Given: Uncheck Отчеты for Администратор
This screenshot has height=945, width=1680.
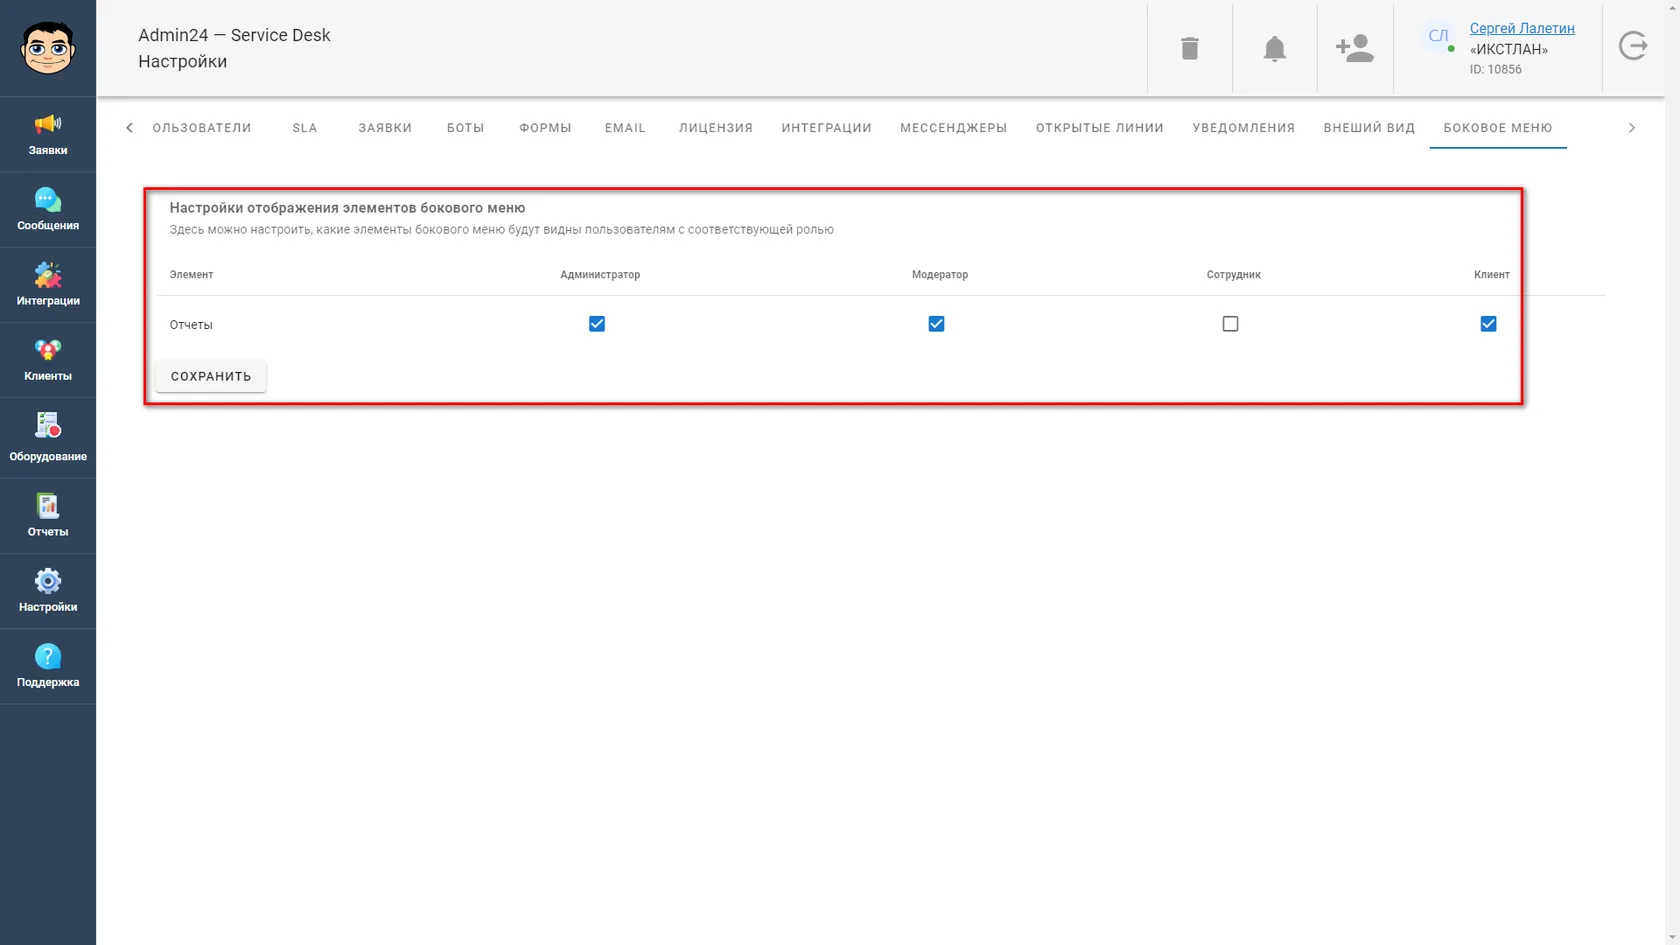Looking at the screenshot, I should [x=597, y=324].
